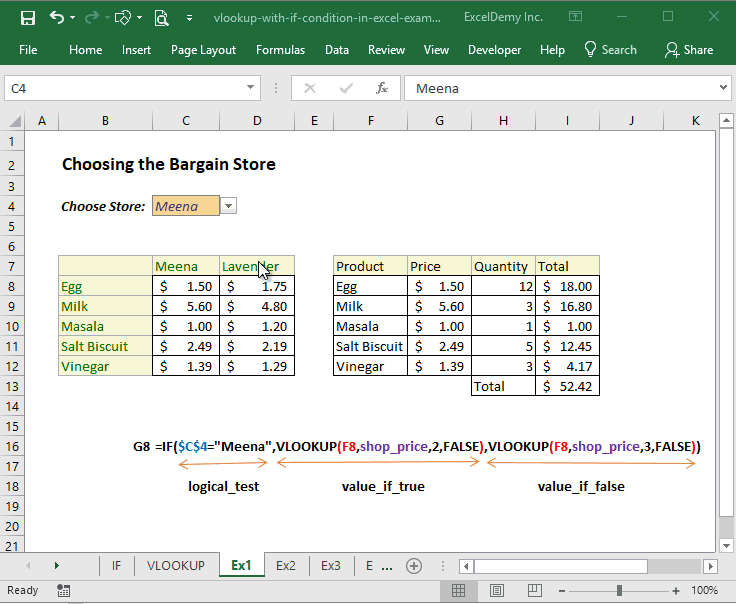Screen dimensions: 736x604
Task: Click the Insert Function fx icon
Action: (x=381, y=88)
